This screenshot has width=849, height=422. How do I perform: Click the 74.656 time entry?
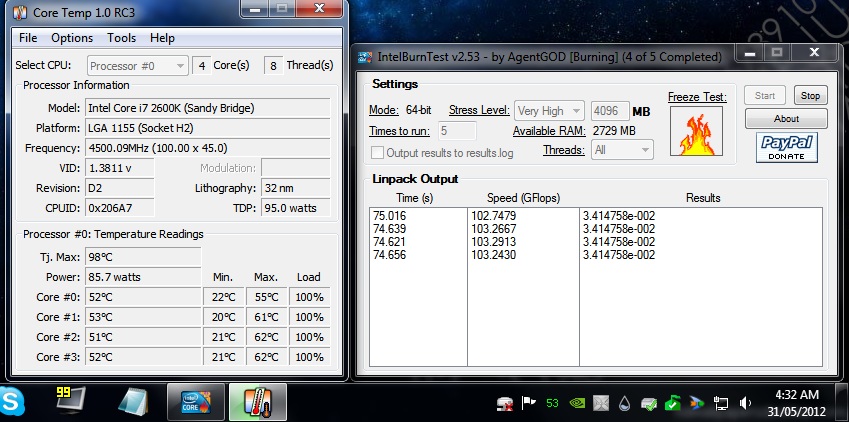(389, 255)
